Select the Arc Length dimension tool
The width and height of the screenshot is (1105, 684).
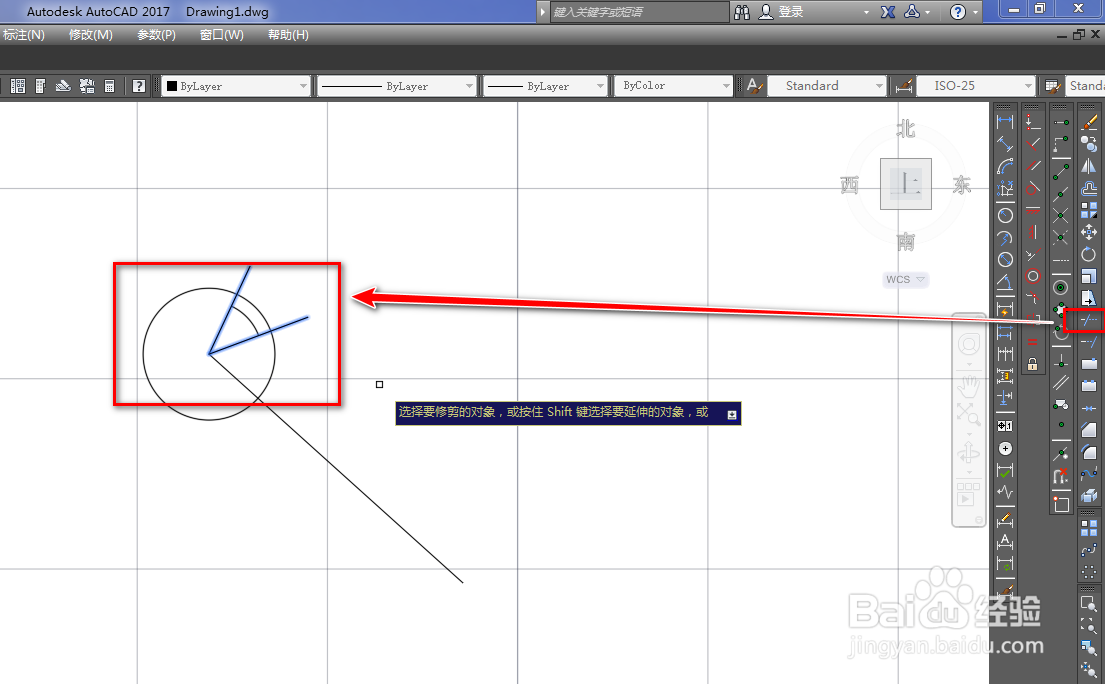[1005, 167]
